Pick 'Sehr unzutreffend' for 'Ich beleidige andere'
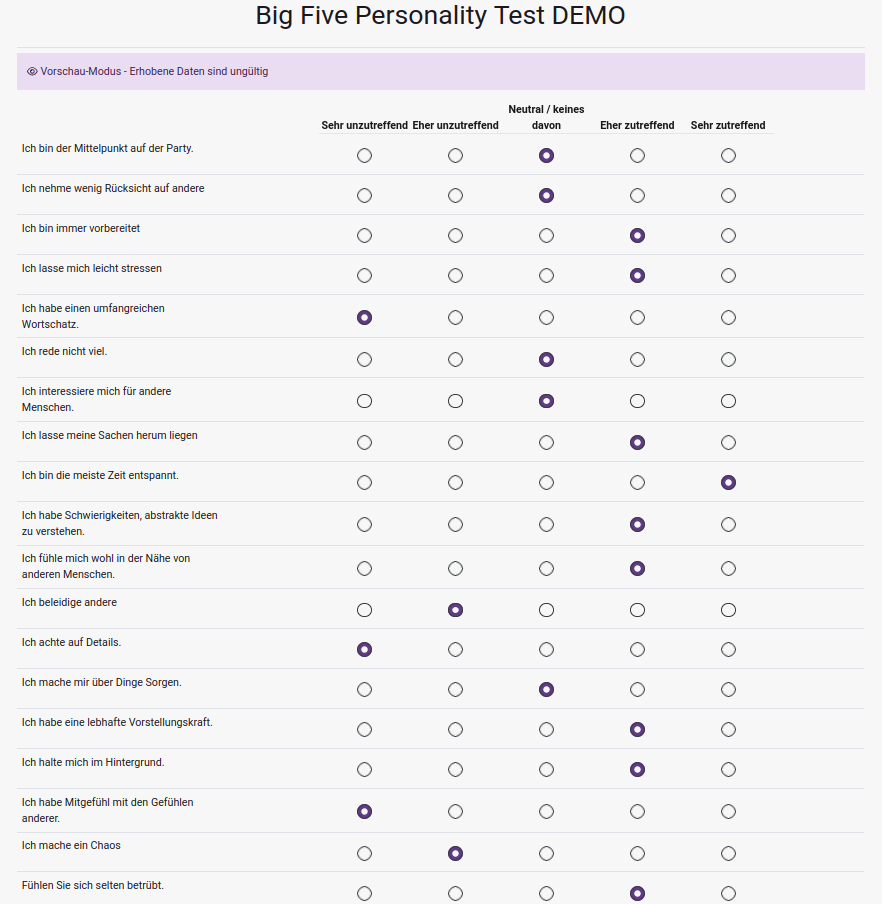 pos(364,610)
